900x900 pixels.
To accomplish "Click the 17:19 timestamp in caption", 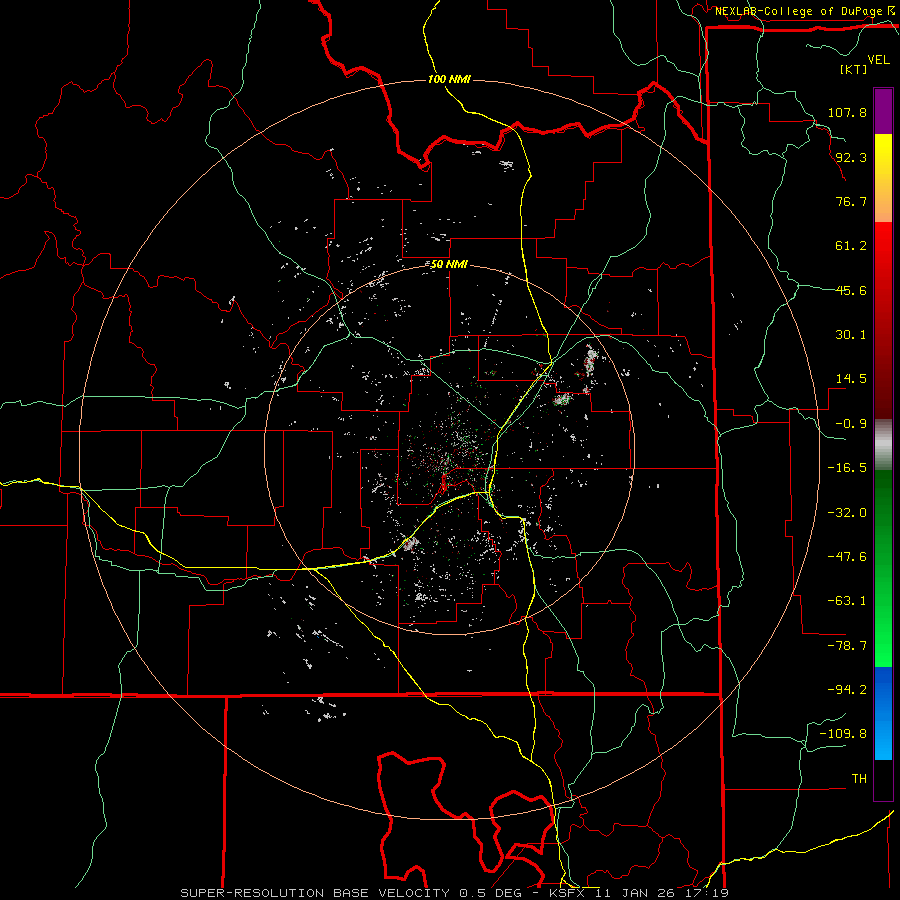I will point(707,893).
